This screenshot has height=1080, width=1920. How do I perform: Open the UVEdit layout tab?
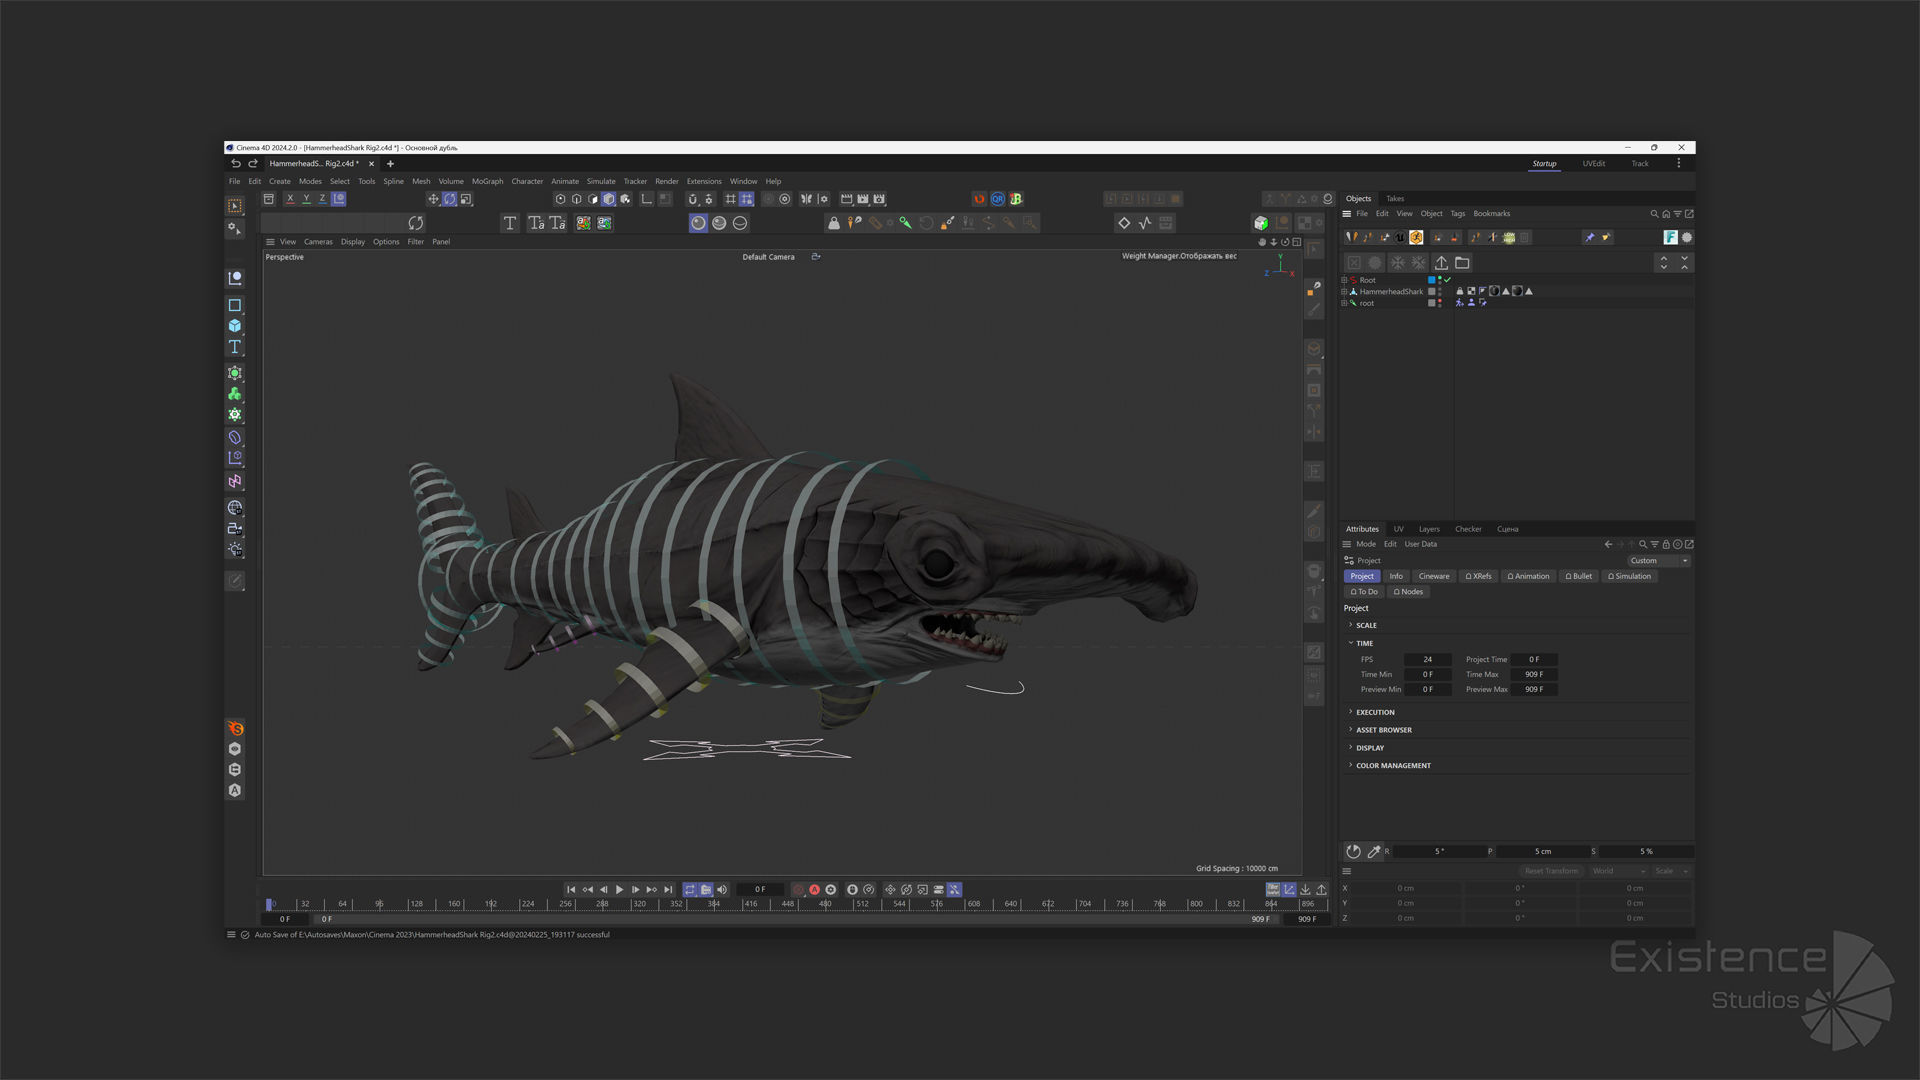[x=1594, y=164]
